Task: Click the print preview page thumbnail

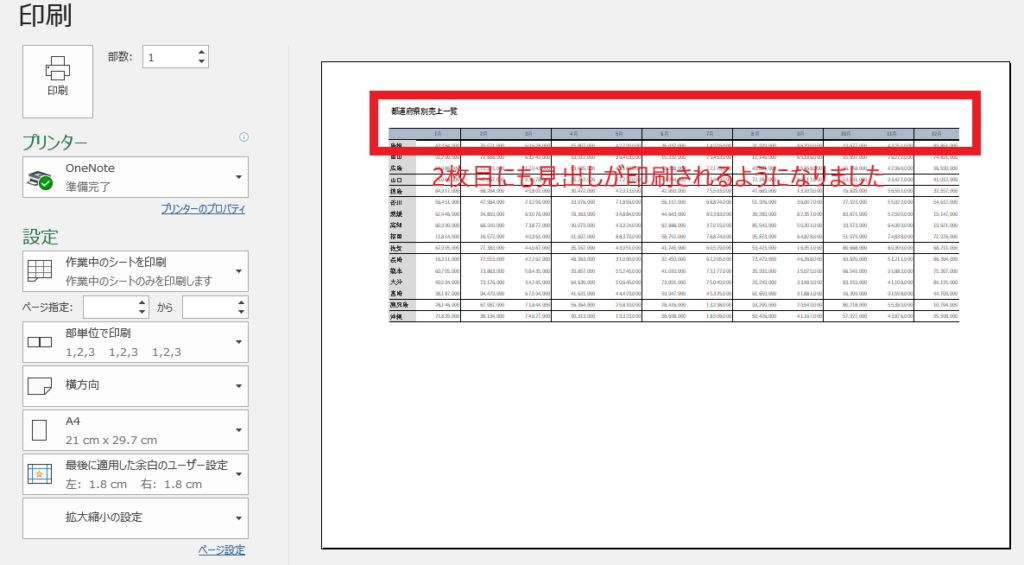Action: tap(665, 305)
